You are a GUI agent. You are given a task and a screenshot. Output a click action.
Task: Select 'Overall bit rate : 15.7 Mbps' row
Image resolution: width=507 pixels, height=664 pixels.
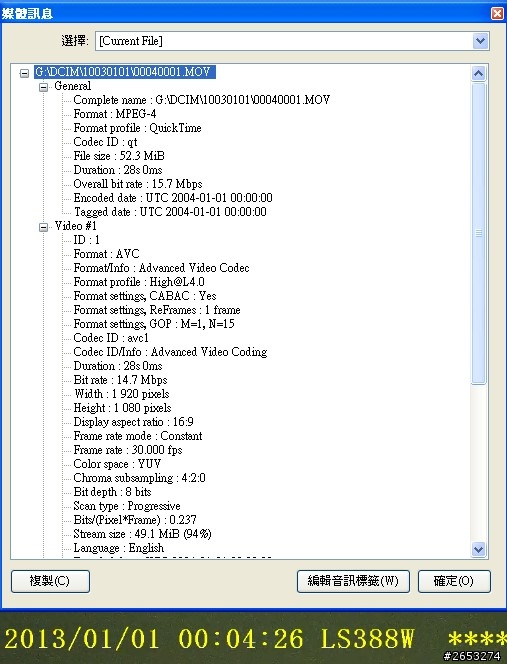coord(138,184)
